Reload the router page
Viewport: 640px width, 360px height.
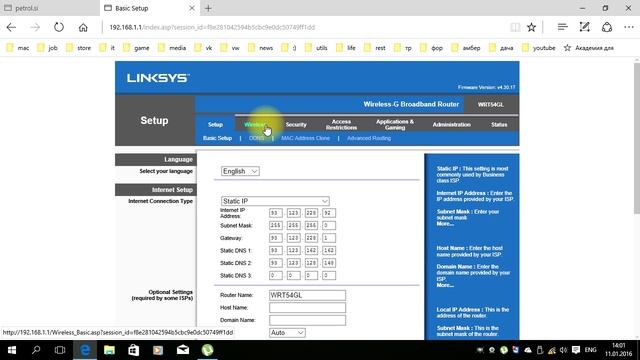tap(59, 27)
